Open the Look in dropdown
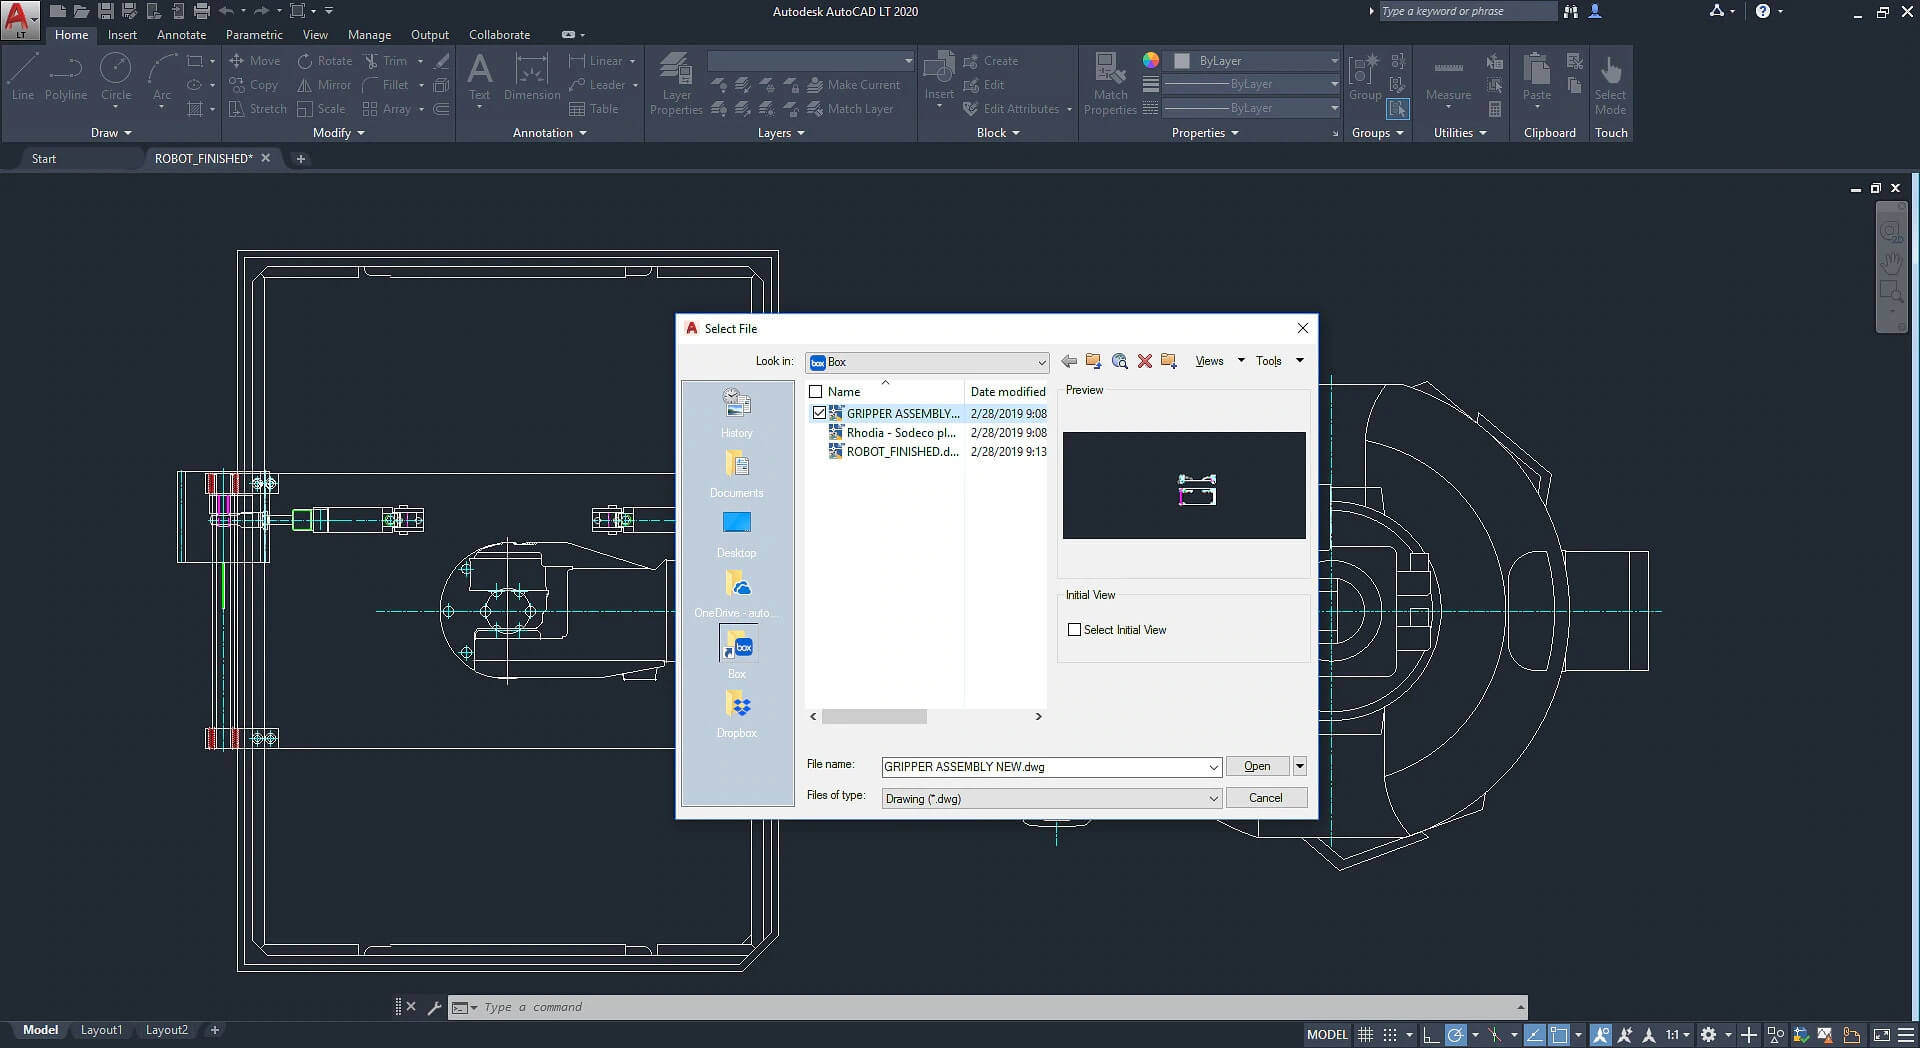 [x=1041, y=362]
